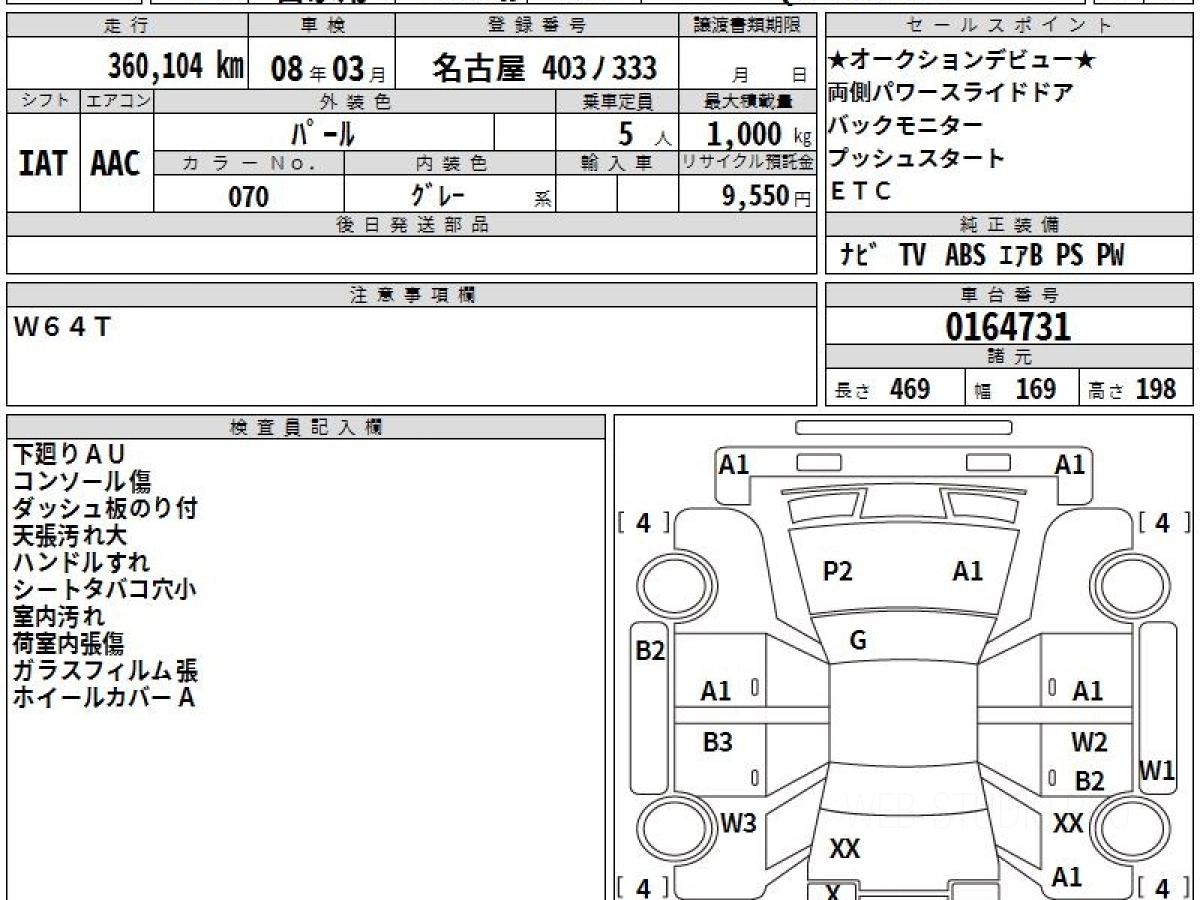
Task: Click the 諸元 header
Action: coord(1010,357)
